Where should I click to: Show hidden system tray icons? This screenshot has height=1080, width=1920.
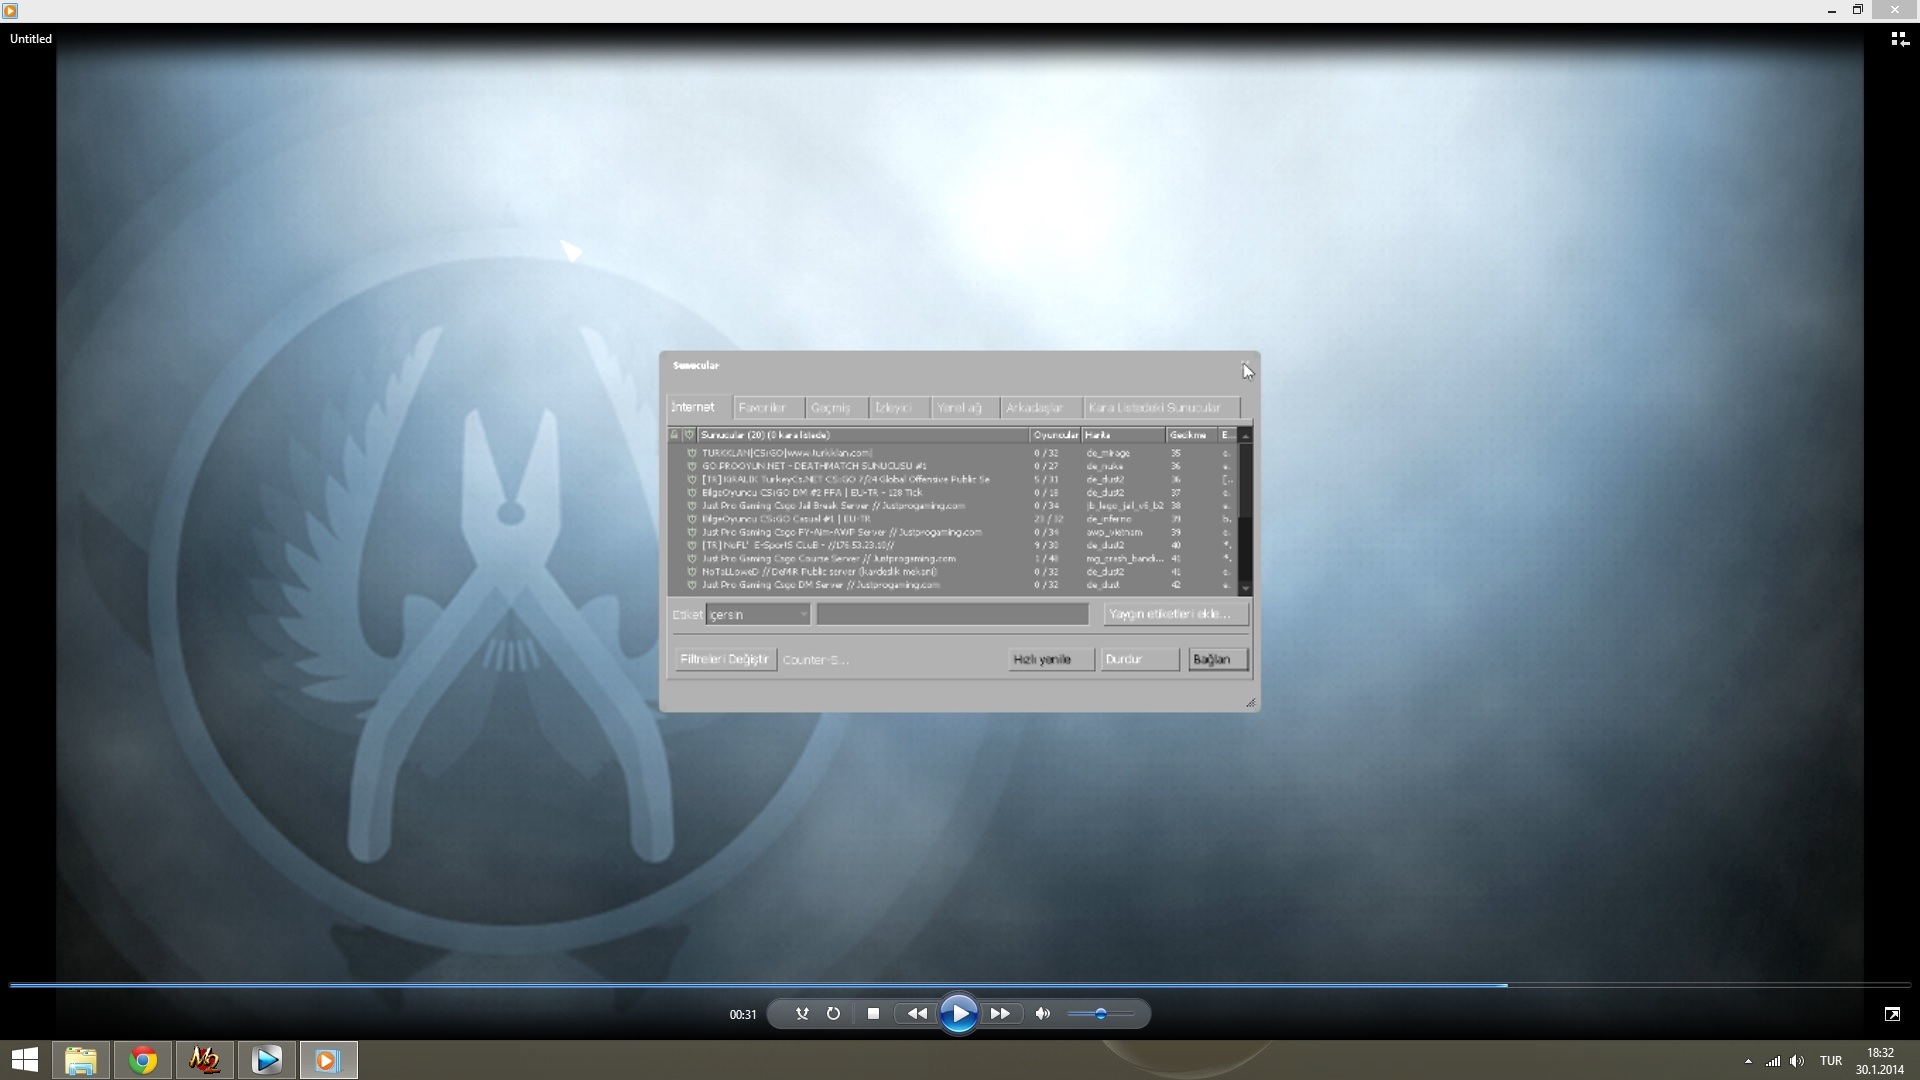pyautogui.click(x=1748, y=1061)
